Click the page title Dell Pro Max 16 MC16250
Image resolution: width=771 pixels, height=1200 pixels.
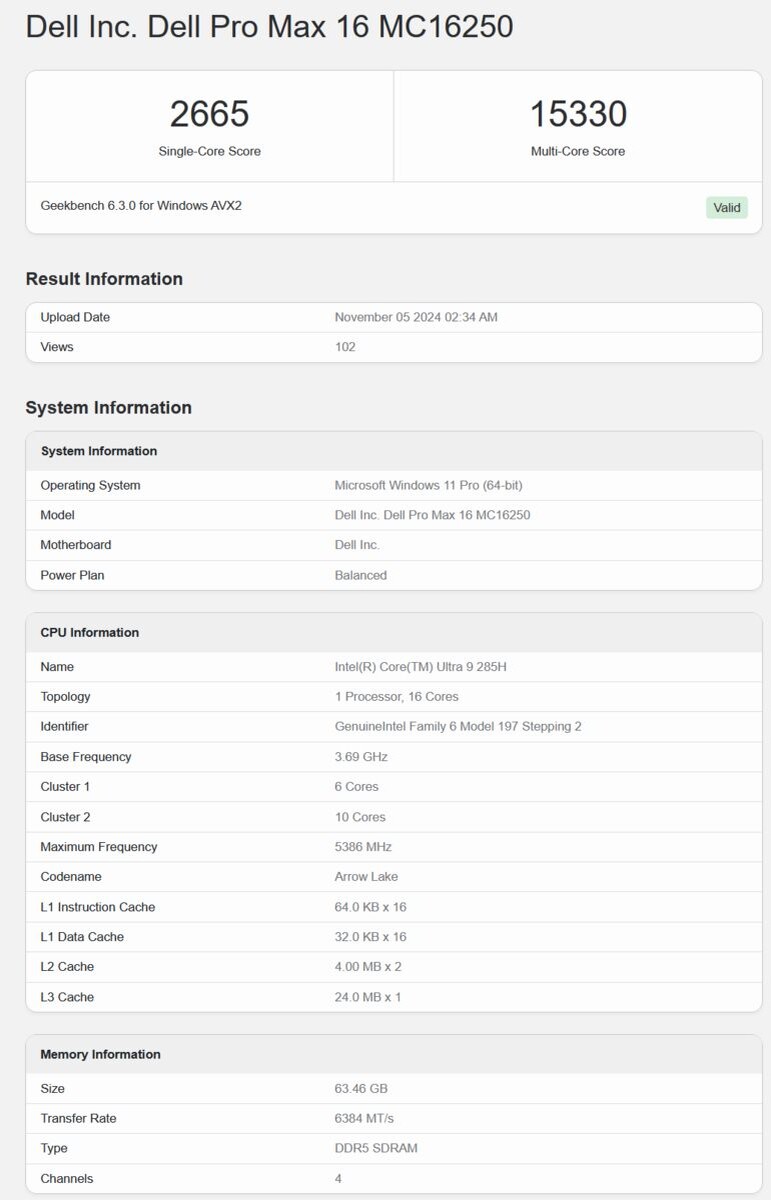269,27
